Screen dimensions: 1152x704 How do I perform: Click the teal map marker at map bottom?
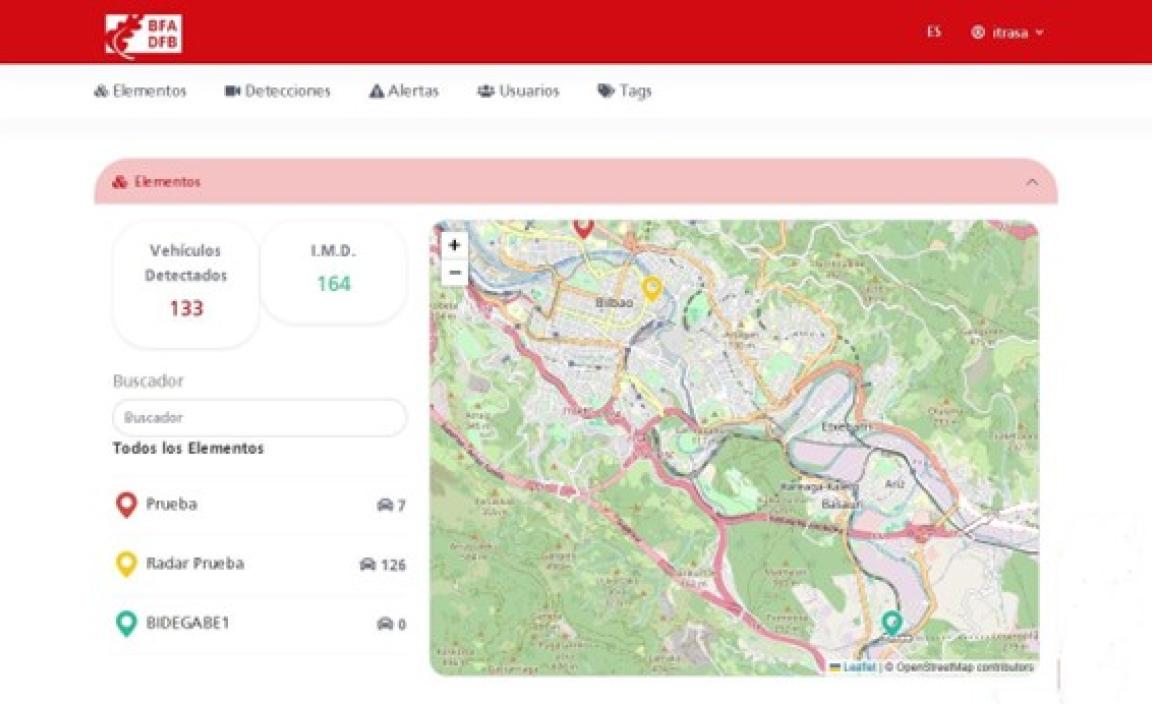pyautogui.click(x=892, y=623)
